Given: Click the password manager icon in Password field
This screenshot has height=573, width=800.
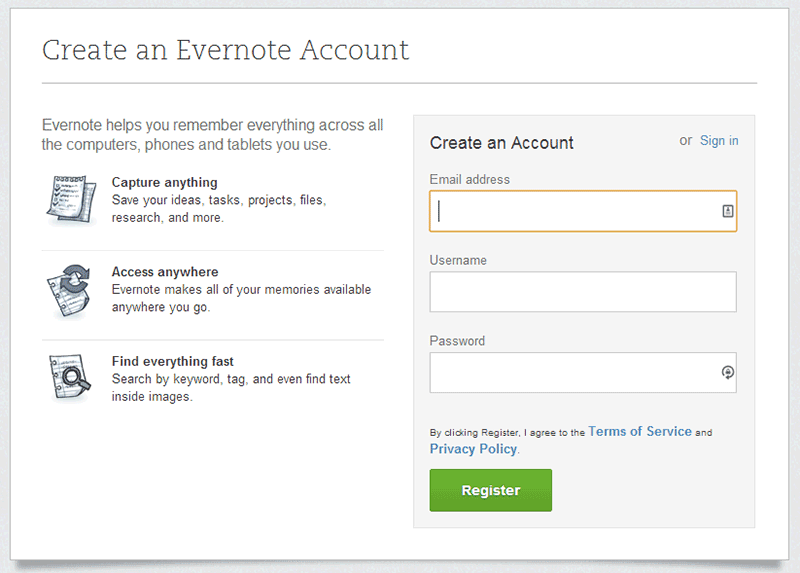Looking at the screenshot, I should coord(728,372).
